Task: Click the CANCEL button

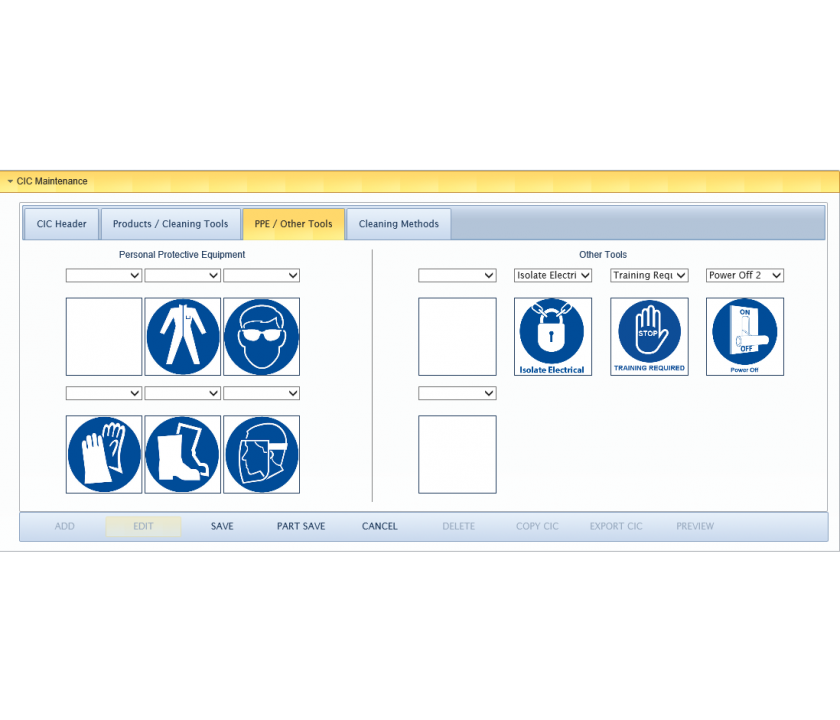Action: [380, 526]
